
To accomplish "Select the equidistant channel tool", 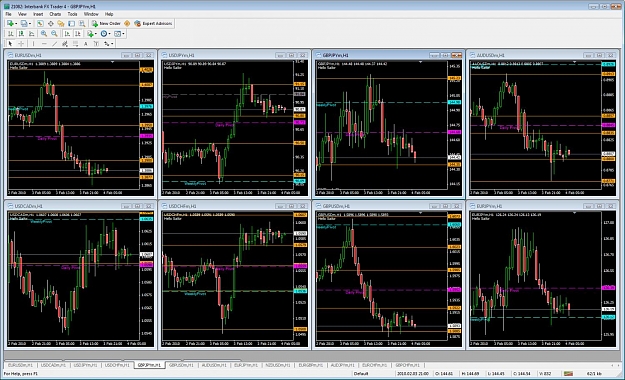I will click(65, 43).
